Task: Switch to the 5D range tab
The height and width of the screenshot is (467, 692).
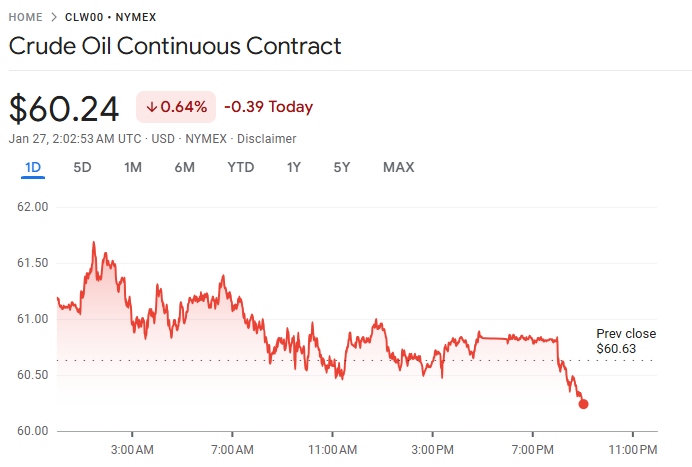Action: click(x=82, y=167)
